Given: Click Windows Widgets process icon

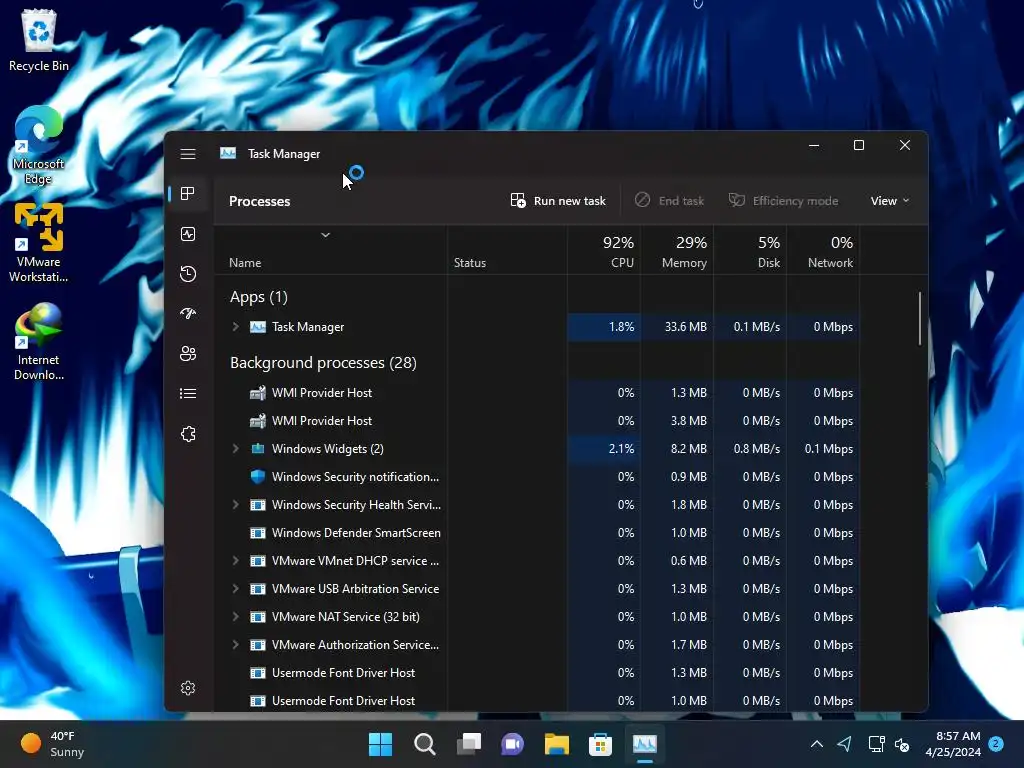Looking at the screenshot, I should pos(258,449).
